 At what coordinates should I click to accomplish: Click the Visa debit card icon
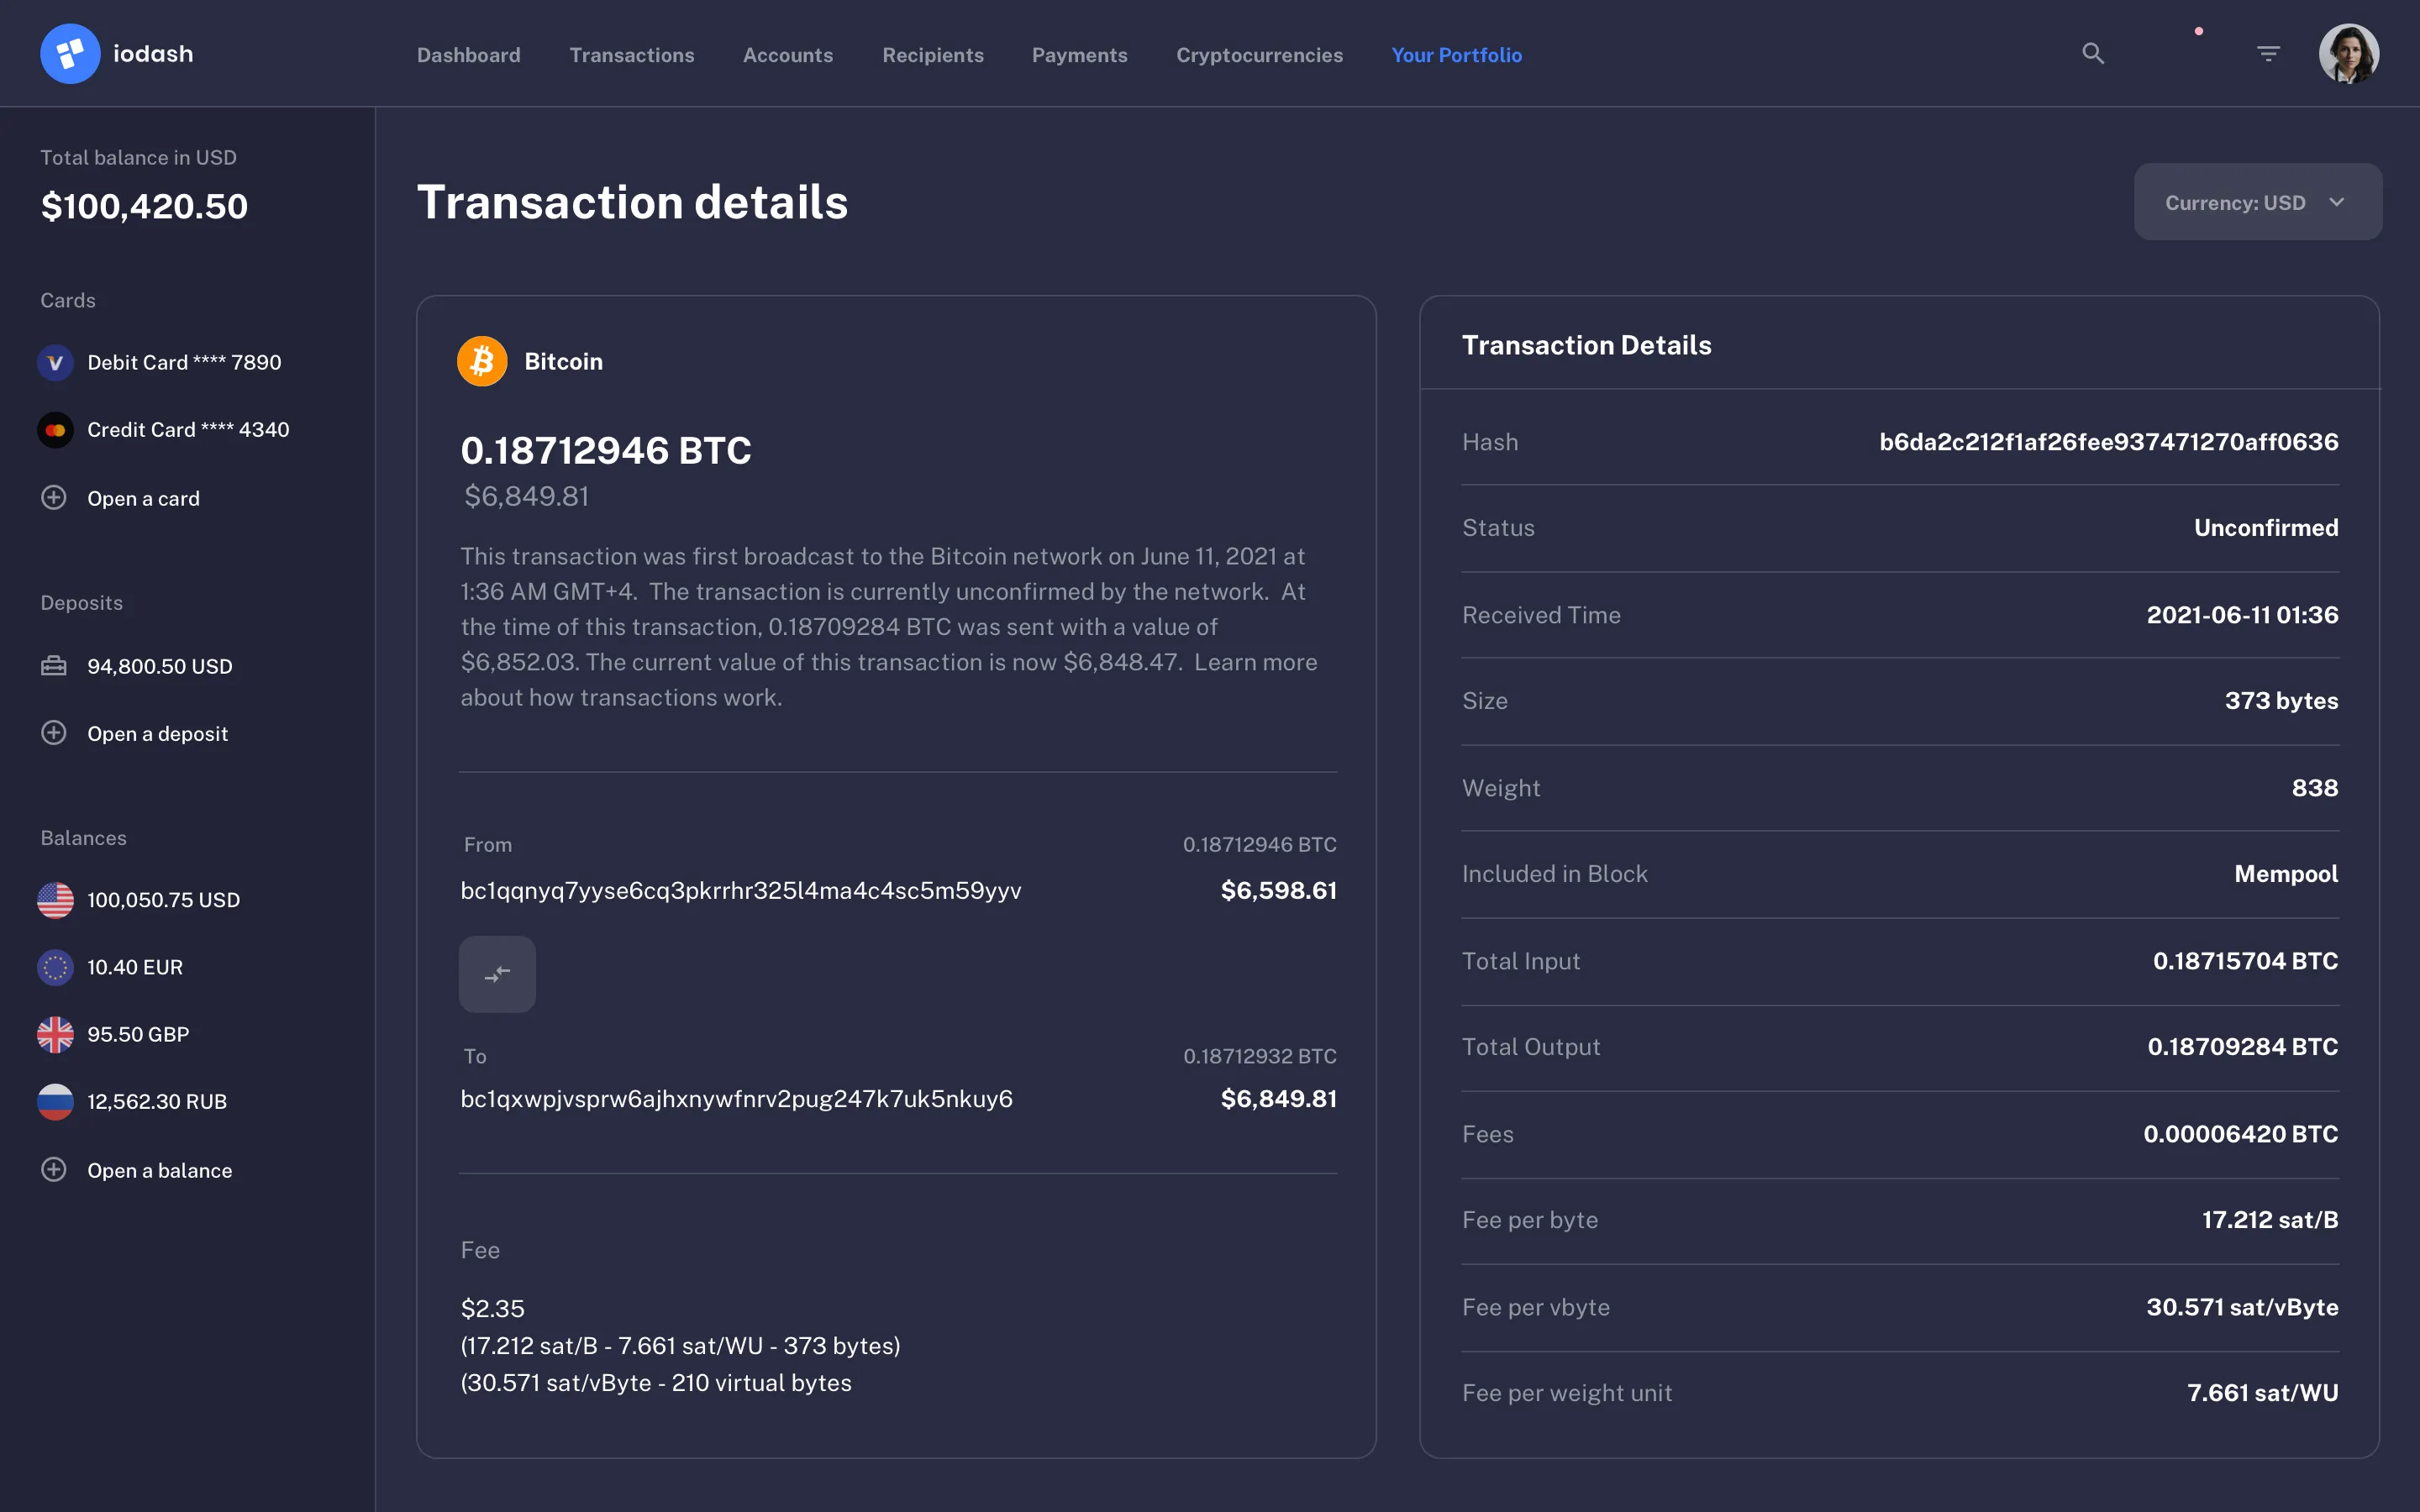point(55,362)
